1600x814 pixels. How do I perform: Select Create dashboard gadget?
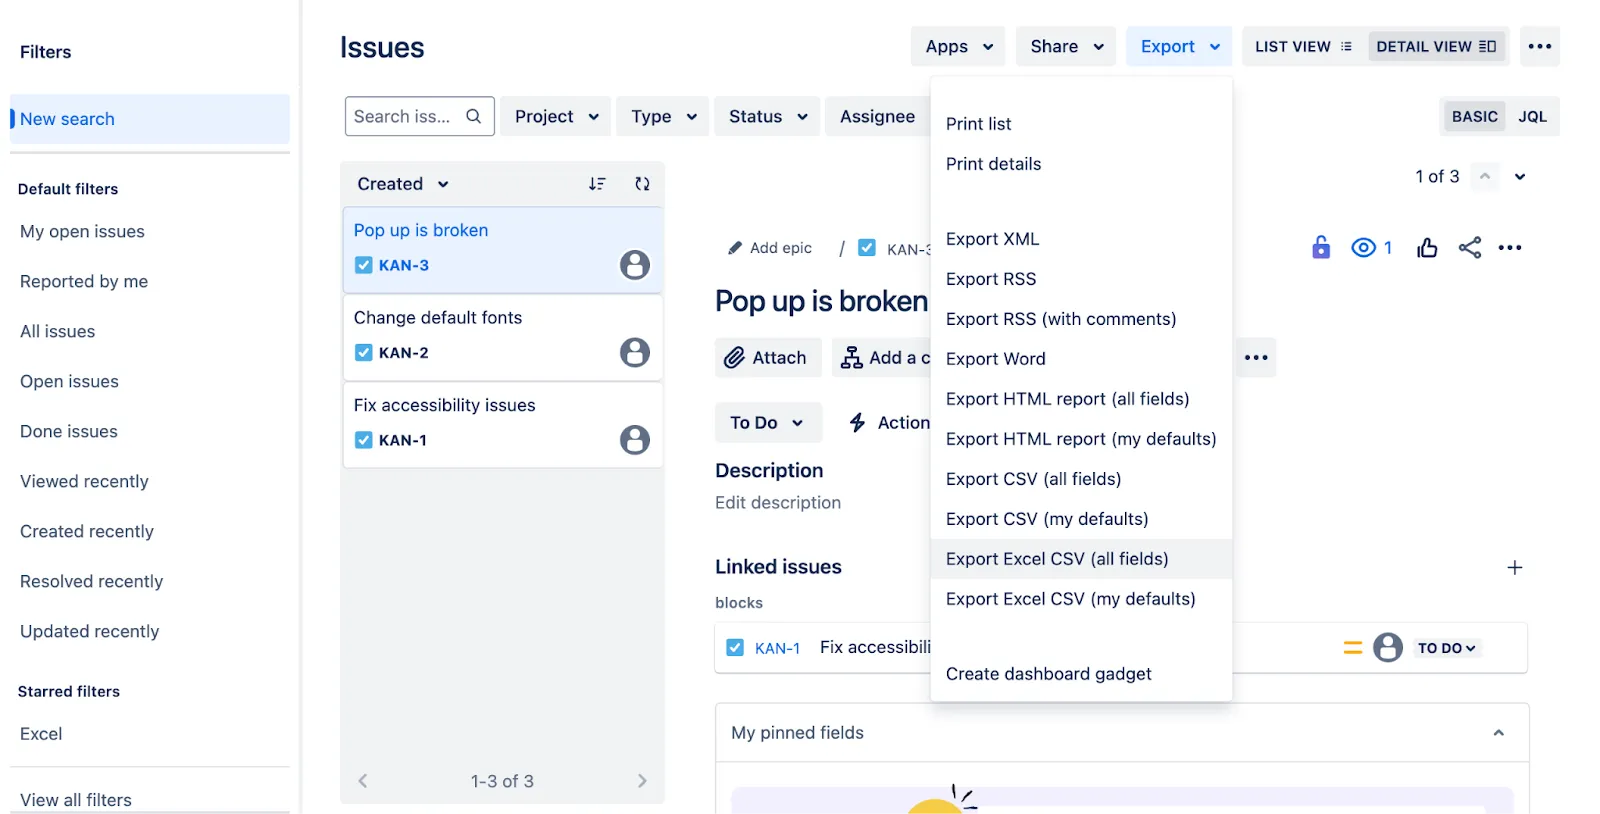(x=1081, y=674)
